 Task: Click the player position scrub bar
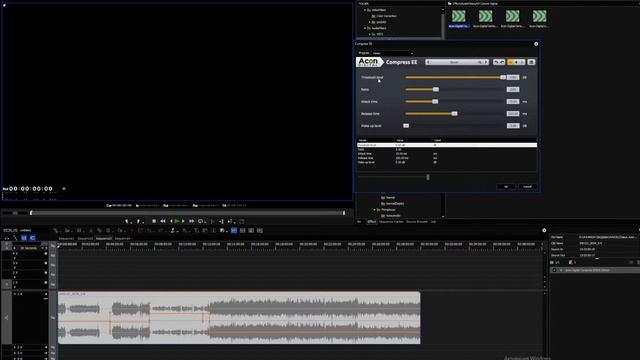coord(188,213)
